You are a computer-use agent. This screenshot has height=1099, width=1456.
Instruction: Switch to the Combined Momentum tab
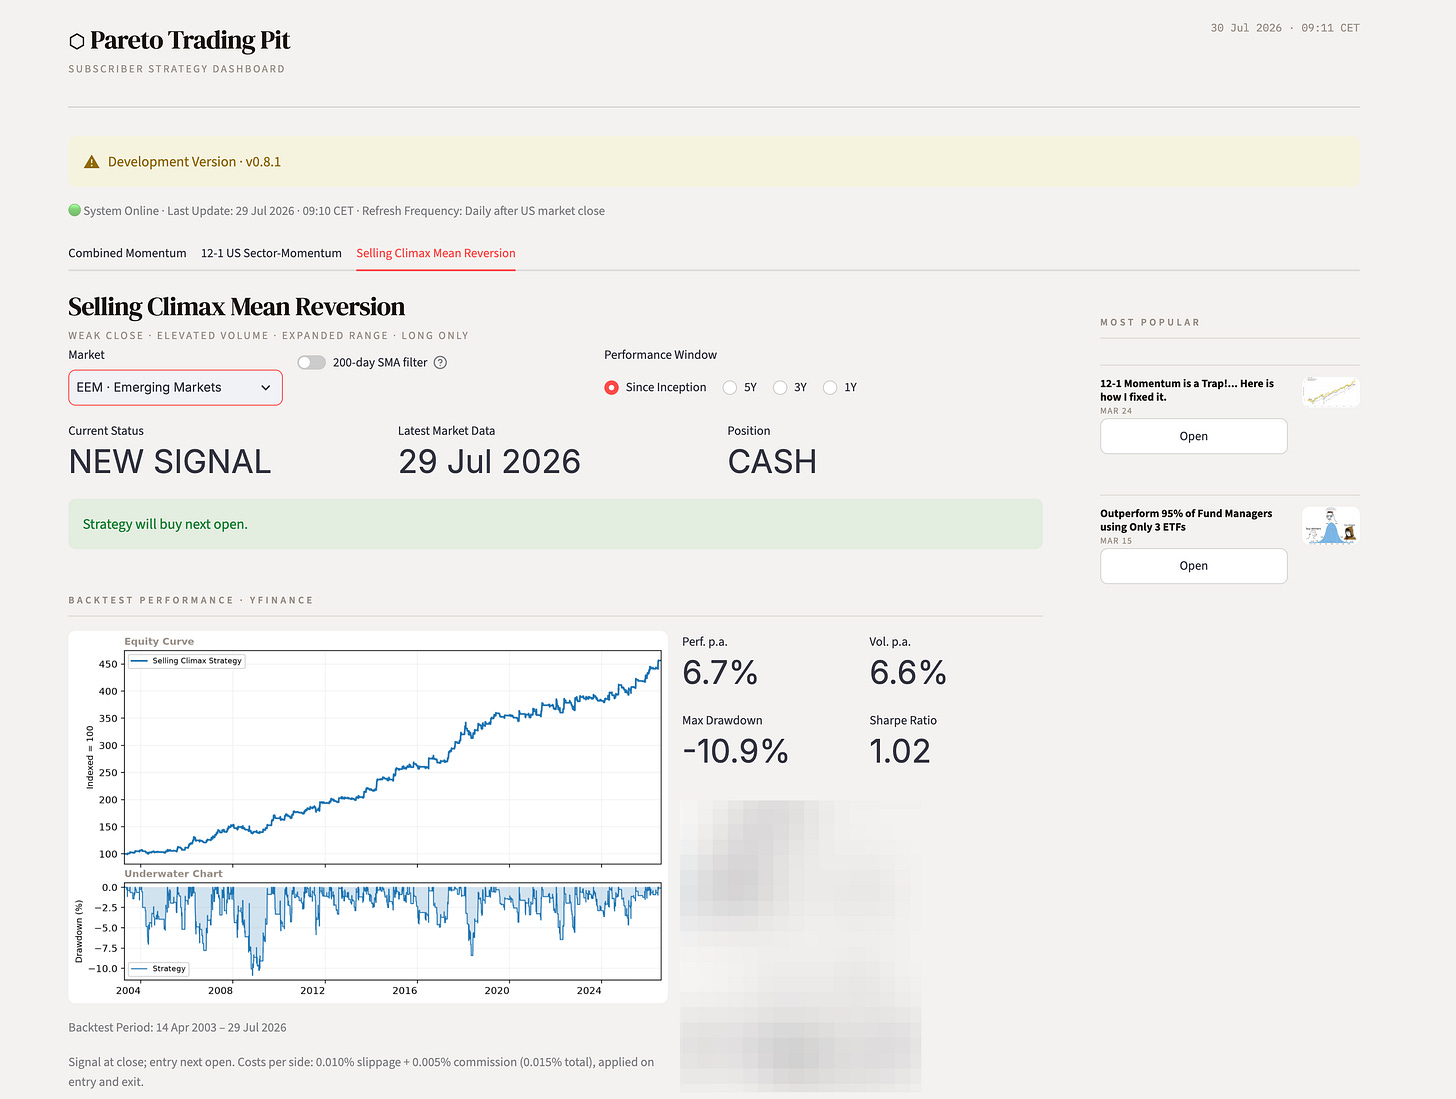(x=127, y=253)
